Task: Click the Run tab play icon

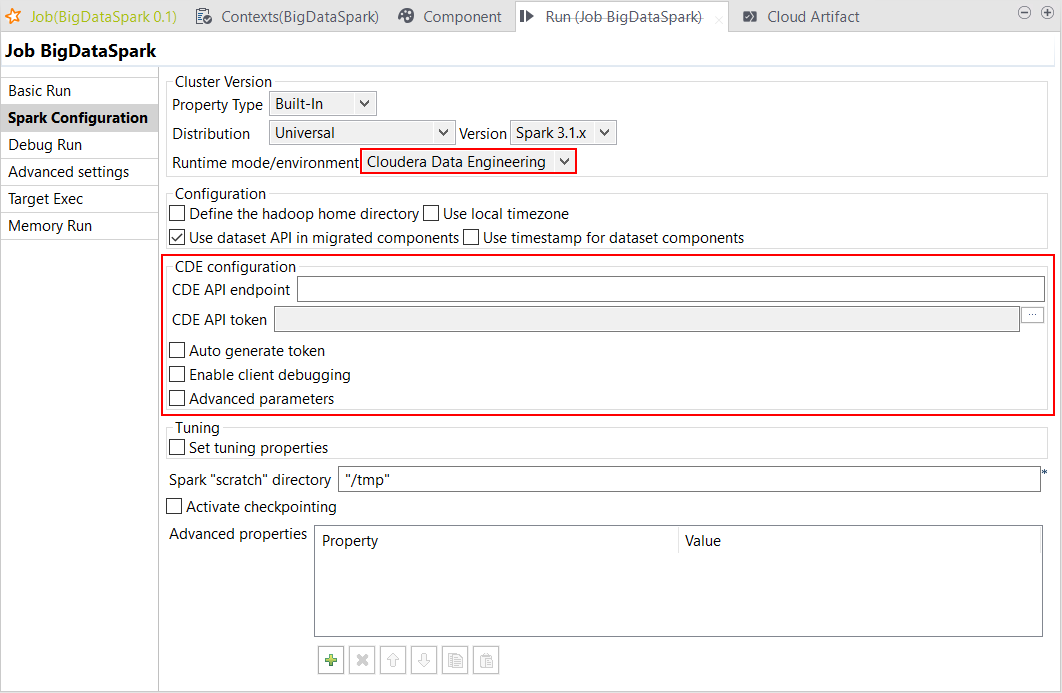Action: [x=527, y=16]
